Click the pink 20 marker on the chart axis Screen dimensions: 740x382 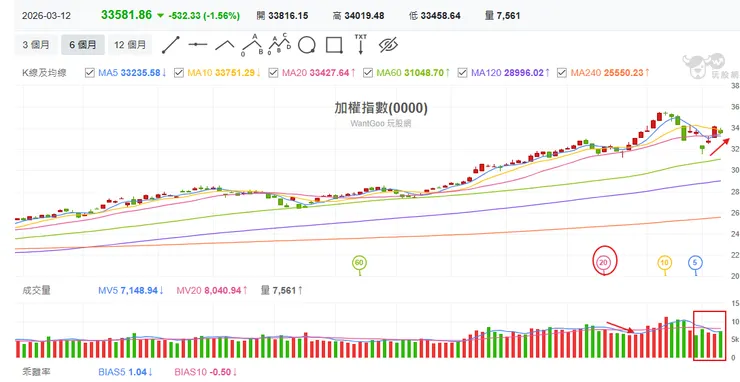click(x=603, y=263)
